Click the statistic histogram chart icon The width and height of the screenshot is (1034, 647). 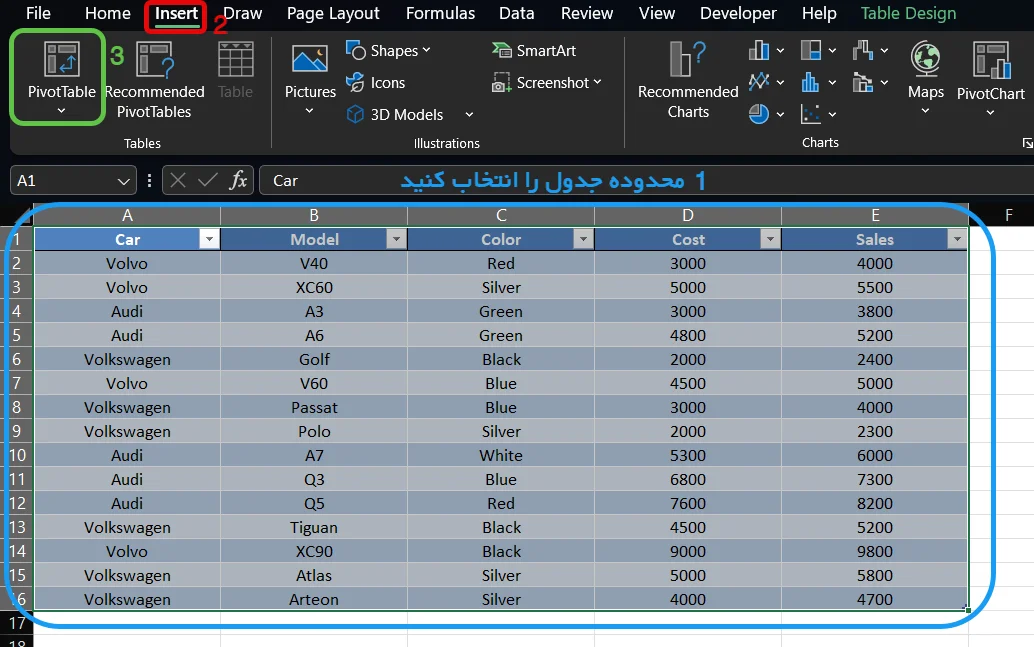tap(810, 82)
